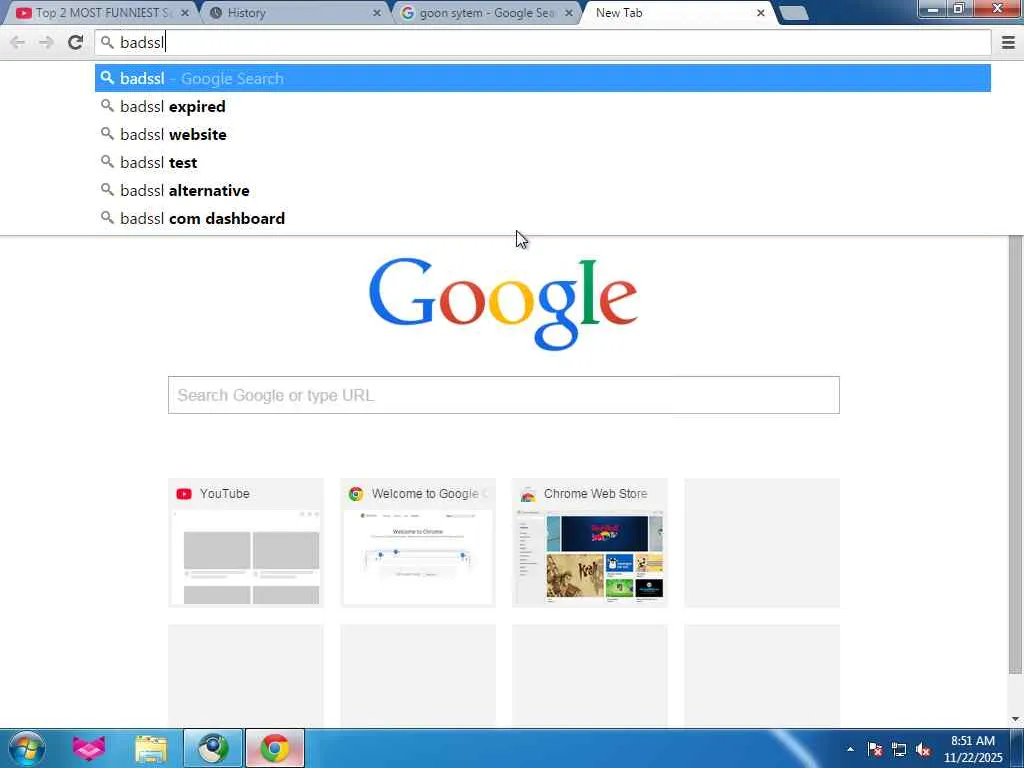Click the page's vertical scrollbar
Image resolution: width=1024 pixels, height=768 pixels.
[1015, 455]
